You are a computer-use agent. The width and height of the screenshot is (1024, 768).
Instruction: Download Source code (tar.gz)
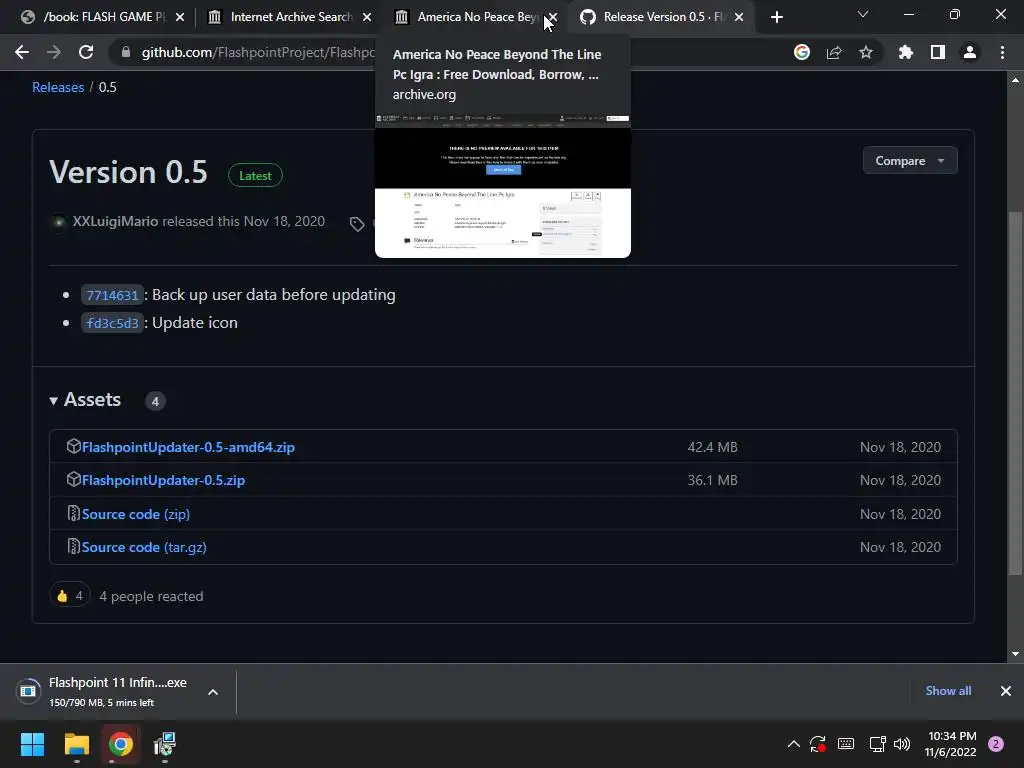[x=144, y=547]
